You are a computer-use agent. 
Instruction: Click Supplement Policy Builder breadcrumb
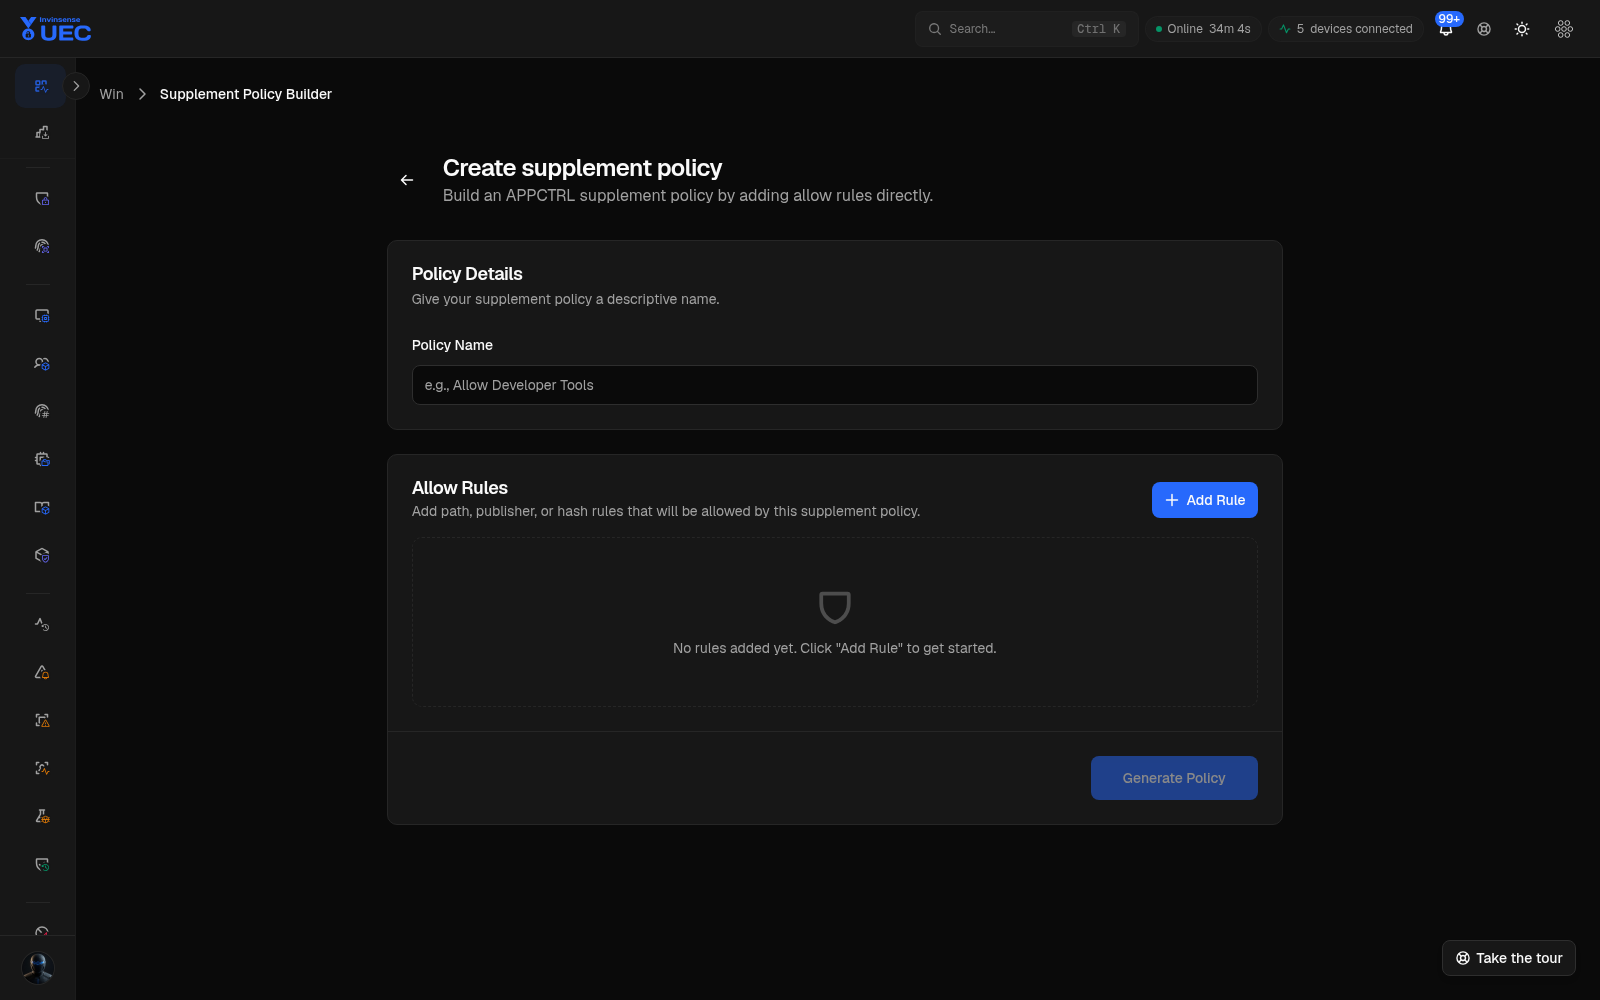point(246,94)
